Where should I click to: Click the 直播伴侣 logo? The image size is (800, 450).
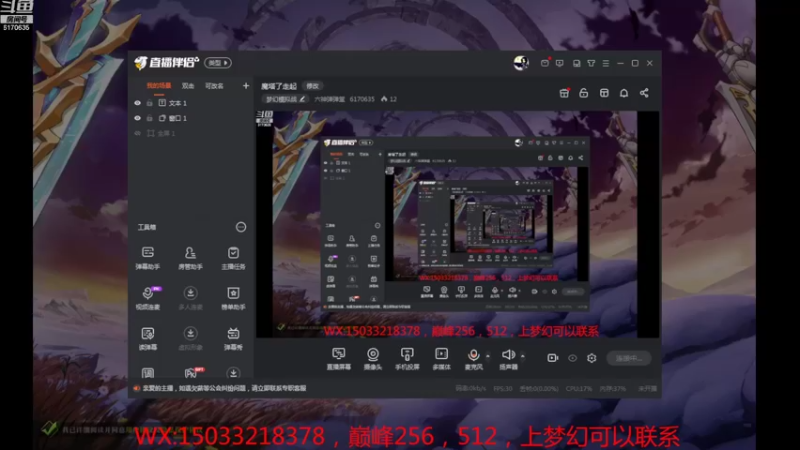click(x=167, y=63)
